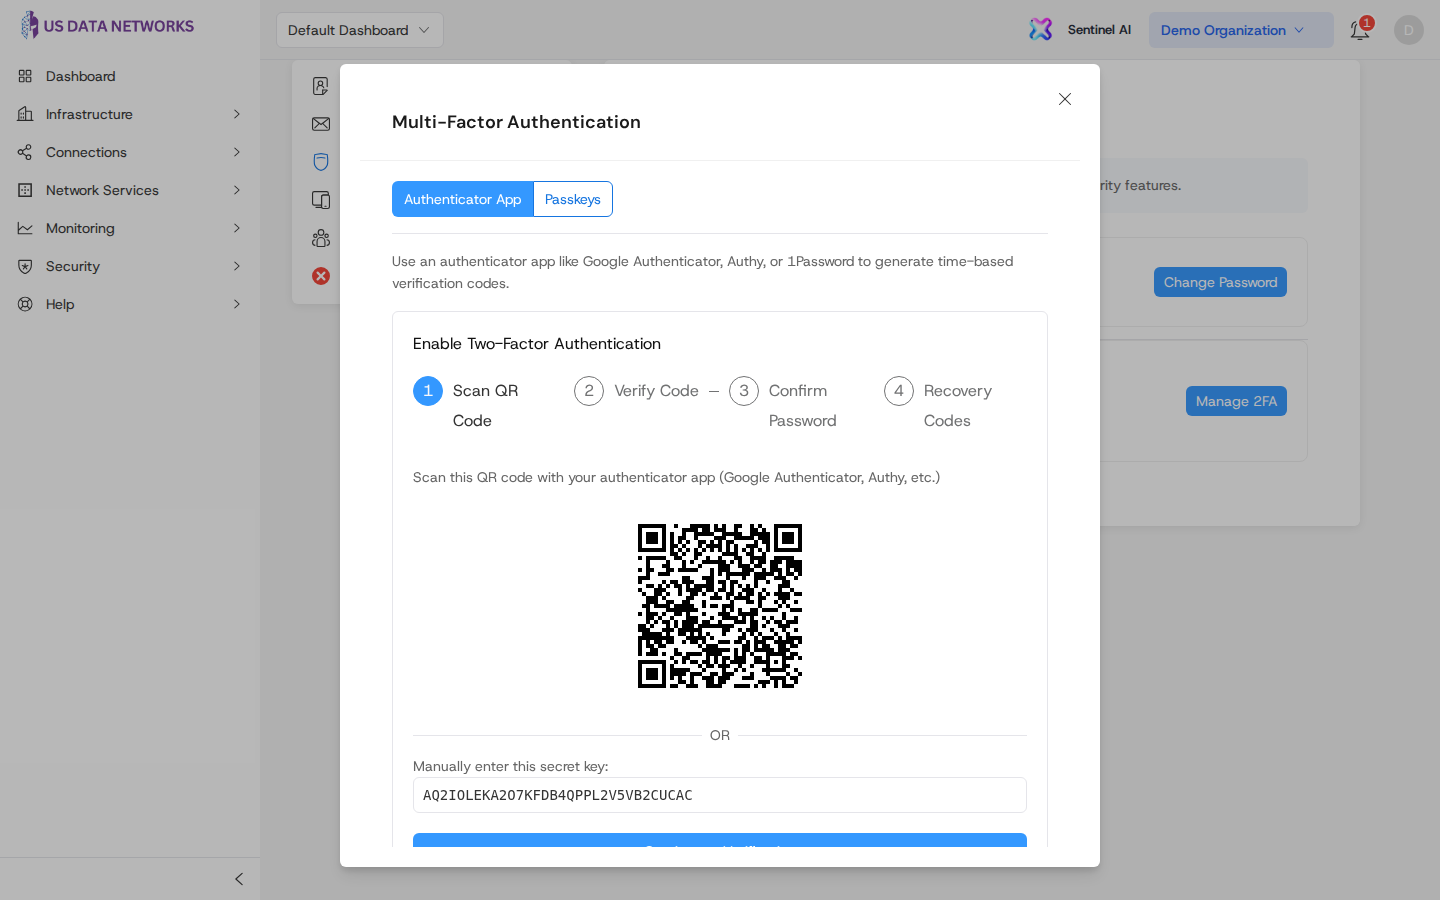Click the Manage 2FA button
Screen dimensions: 1440x900
click(1236, 401)
